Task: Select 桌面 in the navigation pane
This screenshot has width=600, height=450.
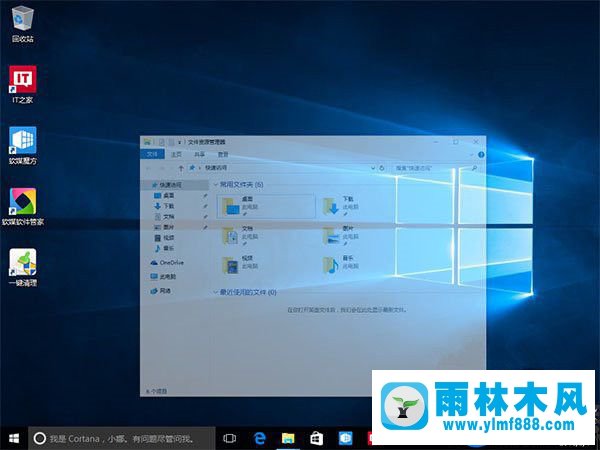Action: pos(169,196)
